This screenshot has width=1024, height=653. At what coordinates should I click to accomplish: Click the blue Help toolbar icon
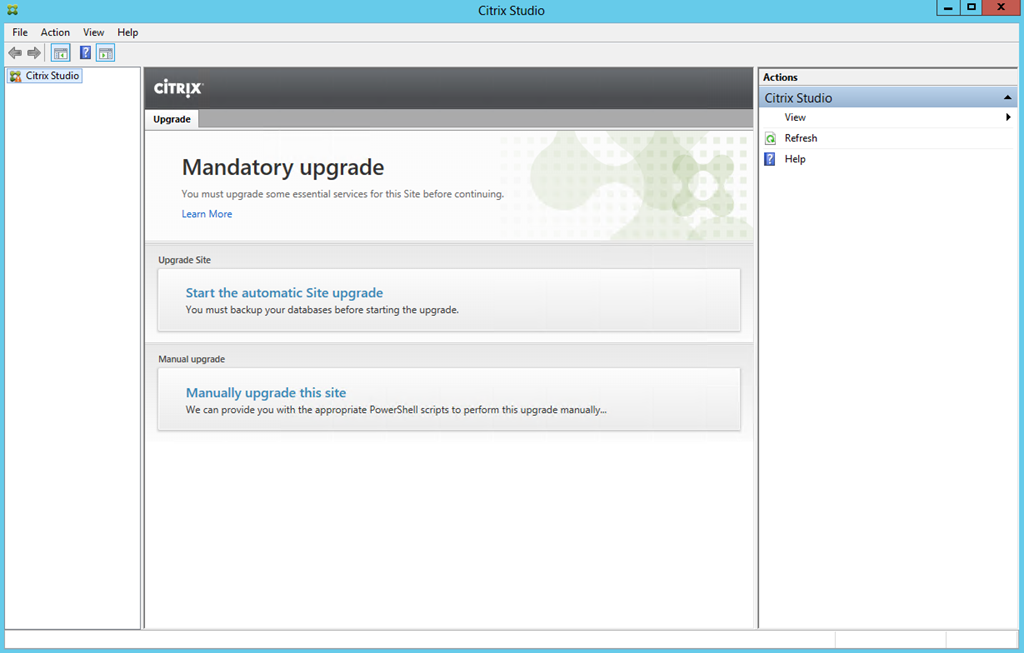[x=85, y=53]
